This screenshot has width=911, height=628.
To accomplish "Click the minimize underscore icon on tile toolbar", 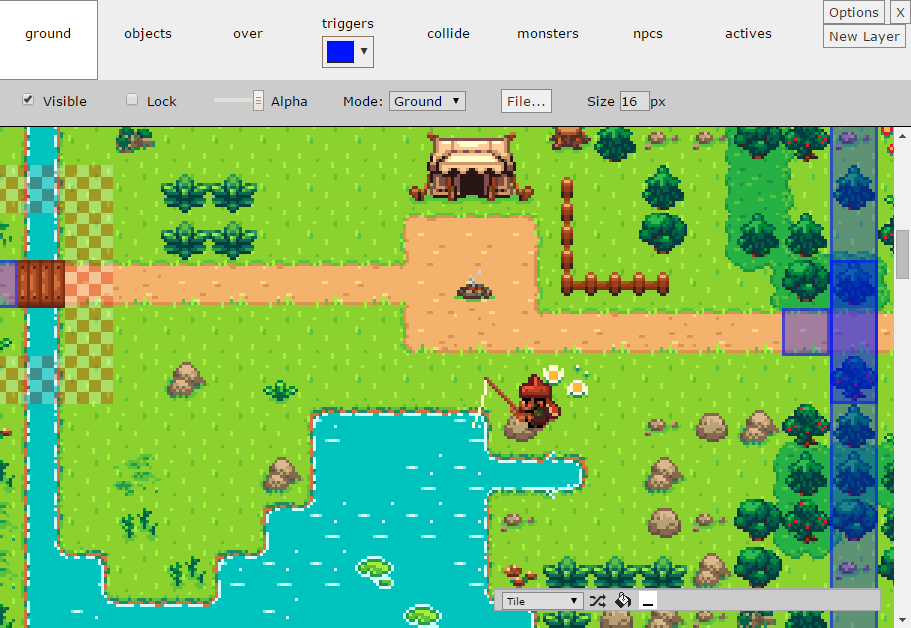I will click(647, 601).
